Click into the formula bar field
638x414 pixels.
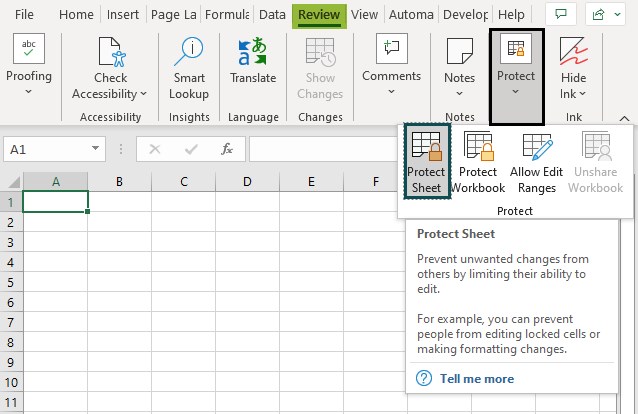[x=323, y=149]
